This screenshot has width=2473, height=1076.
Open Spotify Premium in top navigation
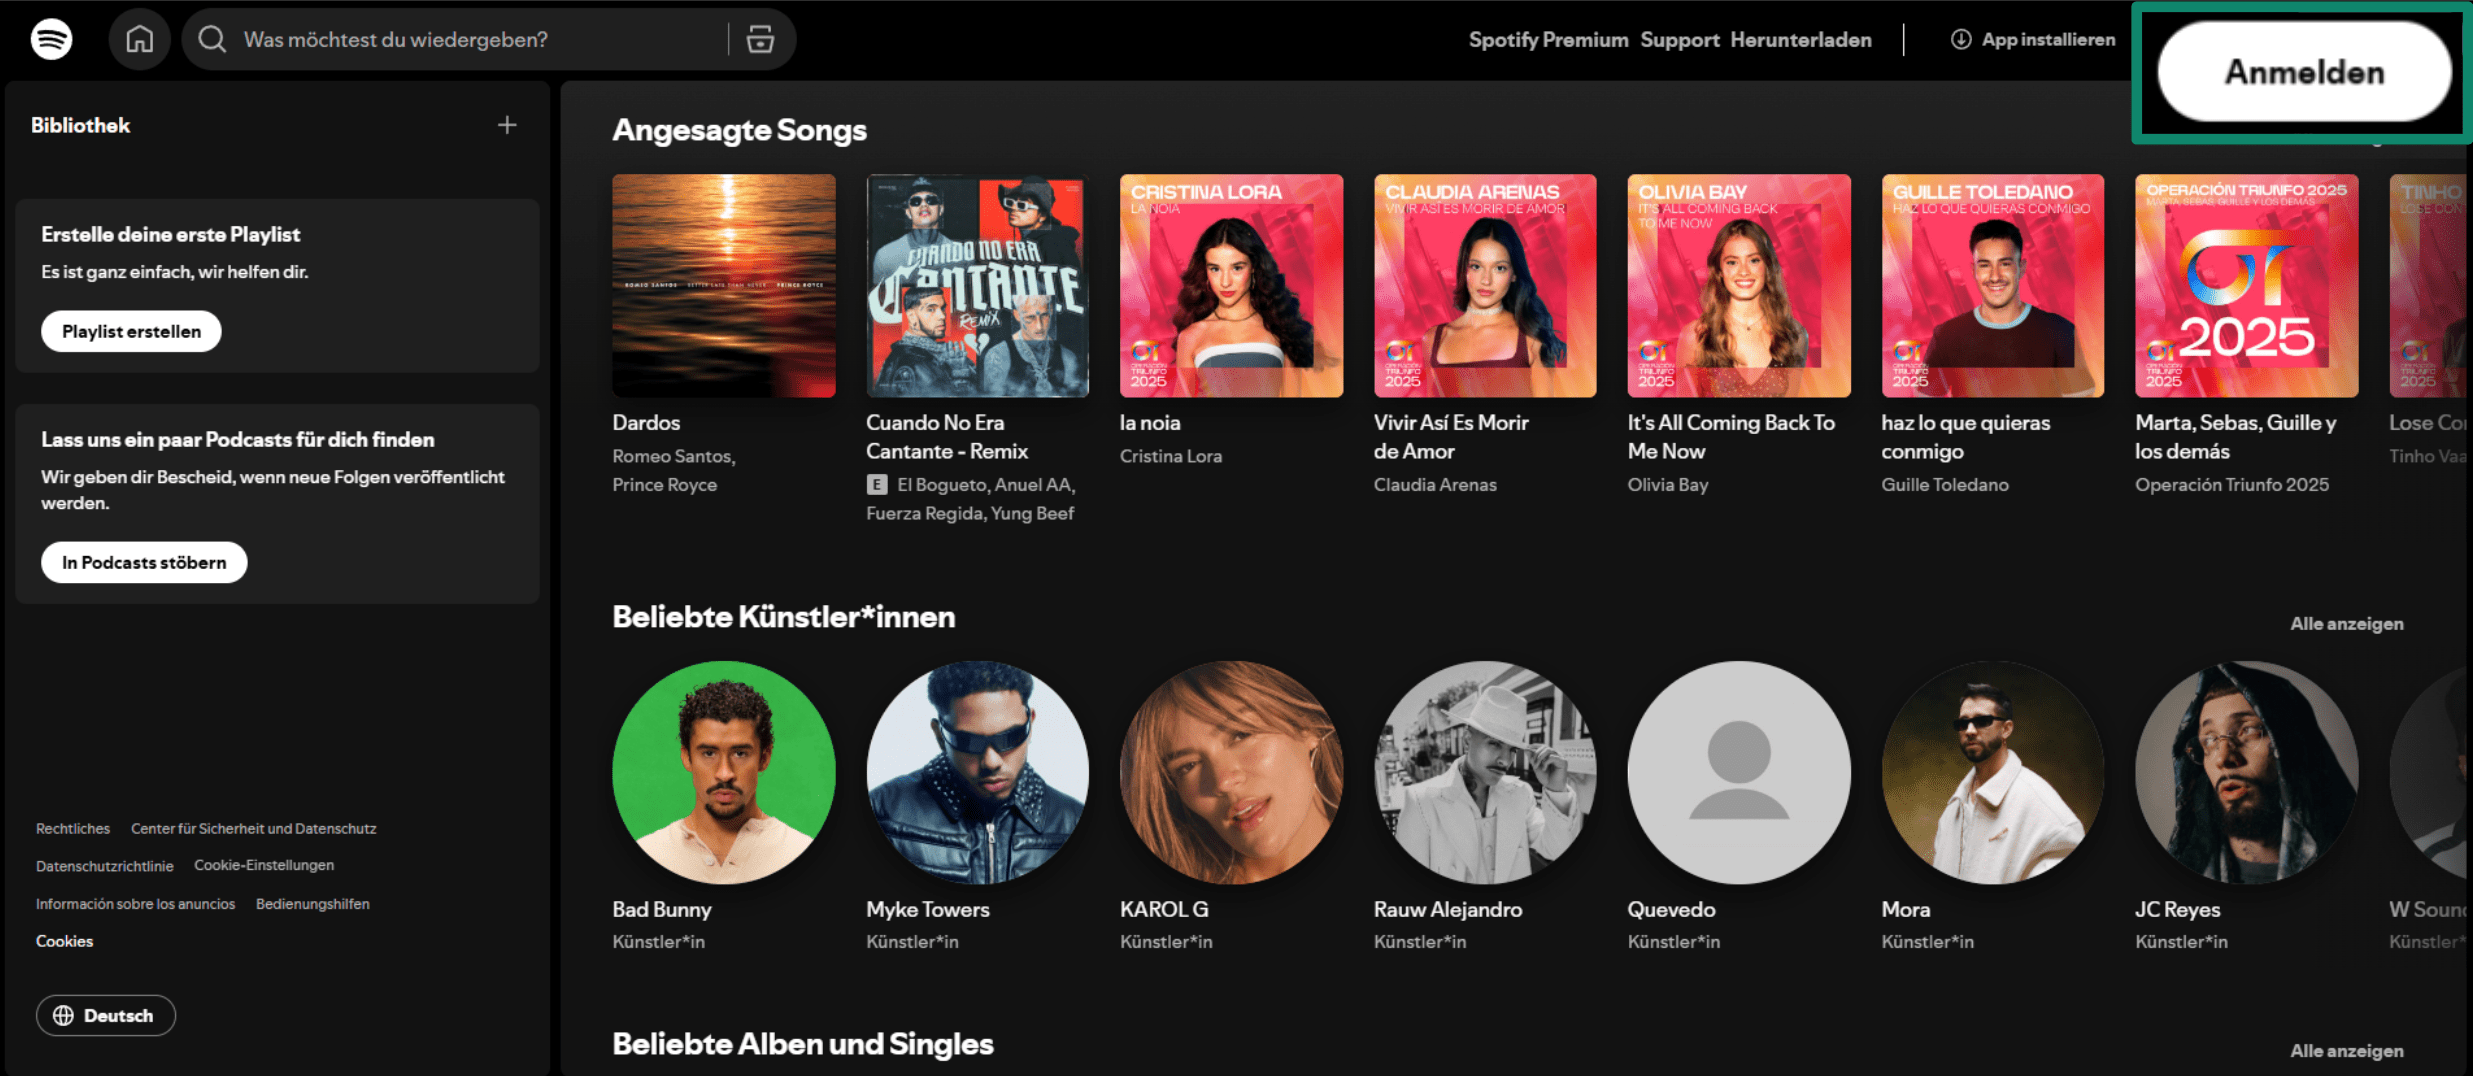click(x=1548, y=40)
